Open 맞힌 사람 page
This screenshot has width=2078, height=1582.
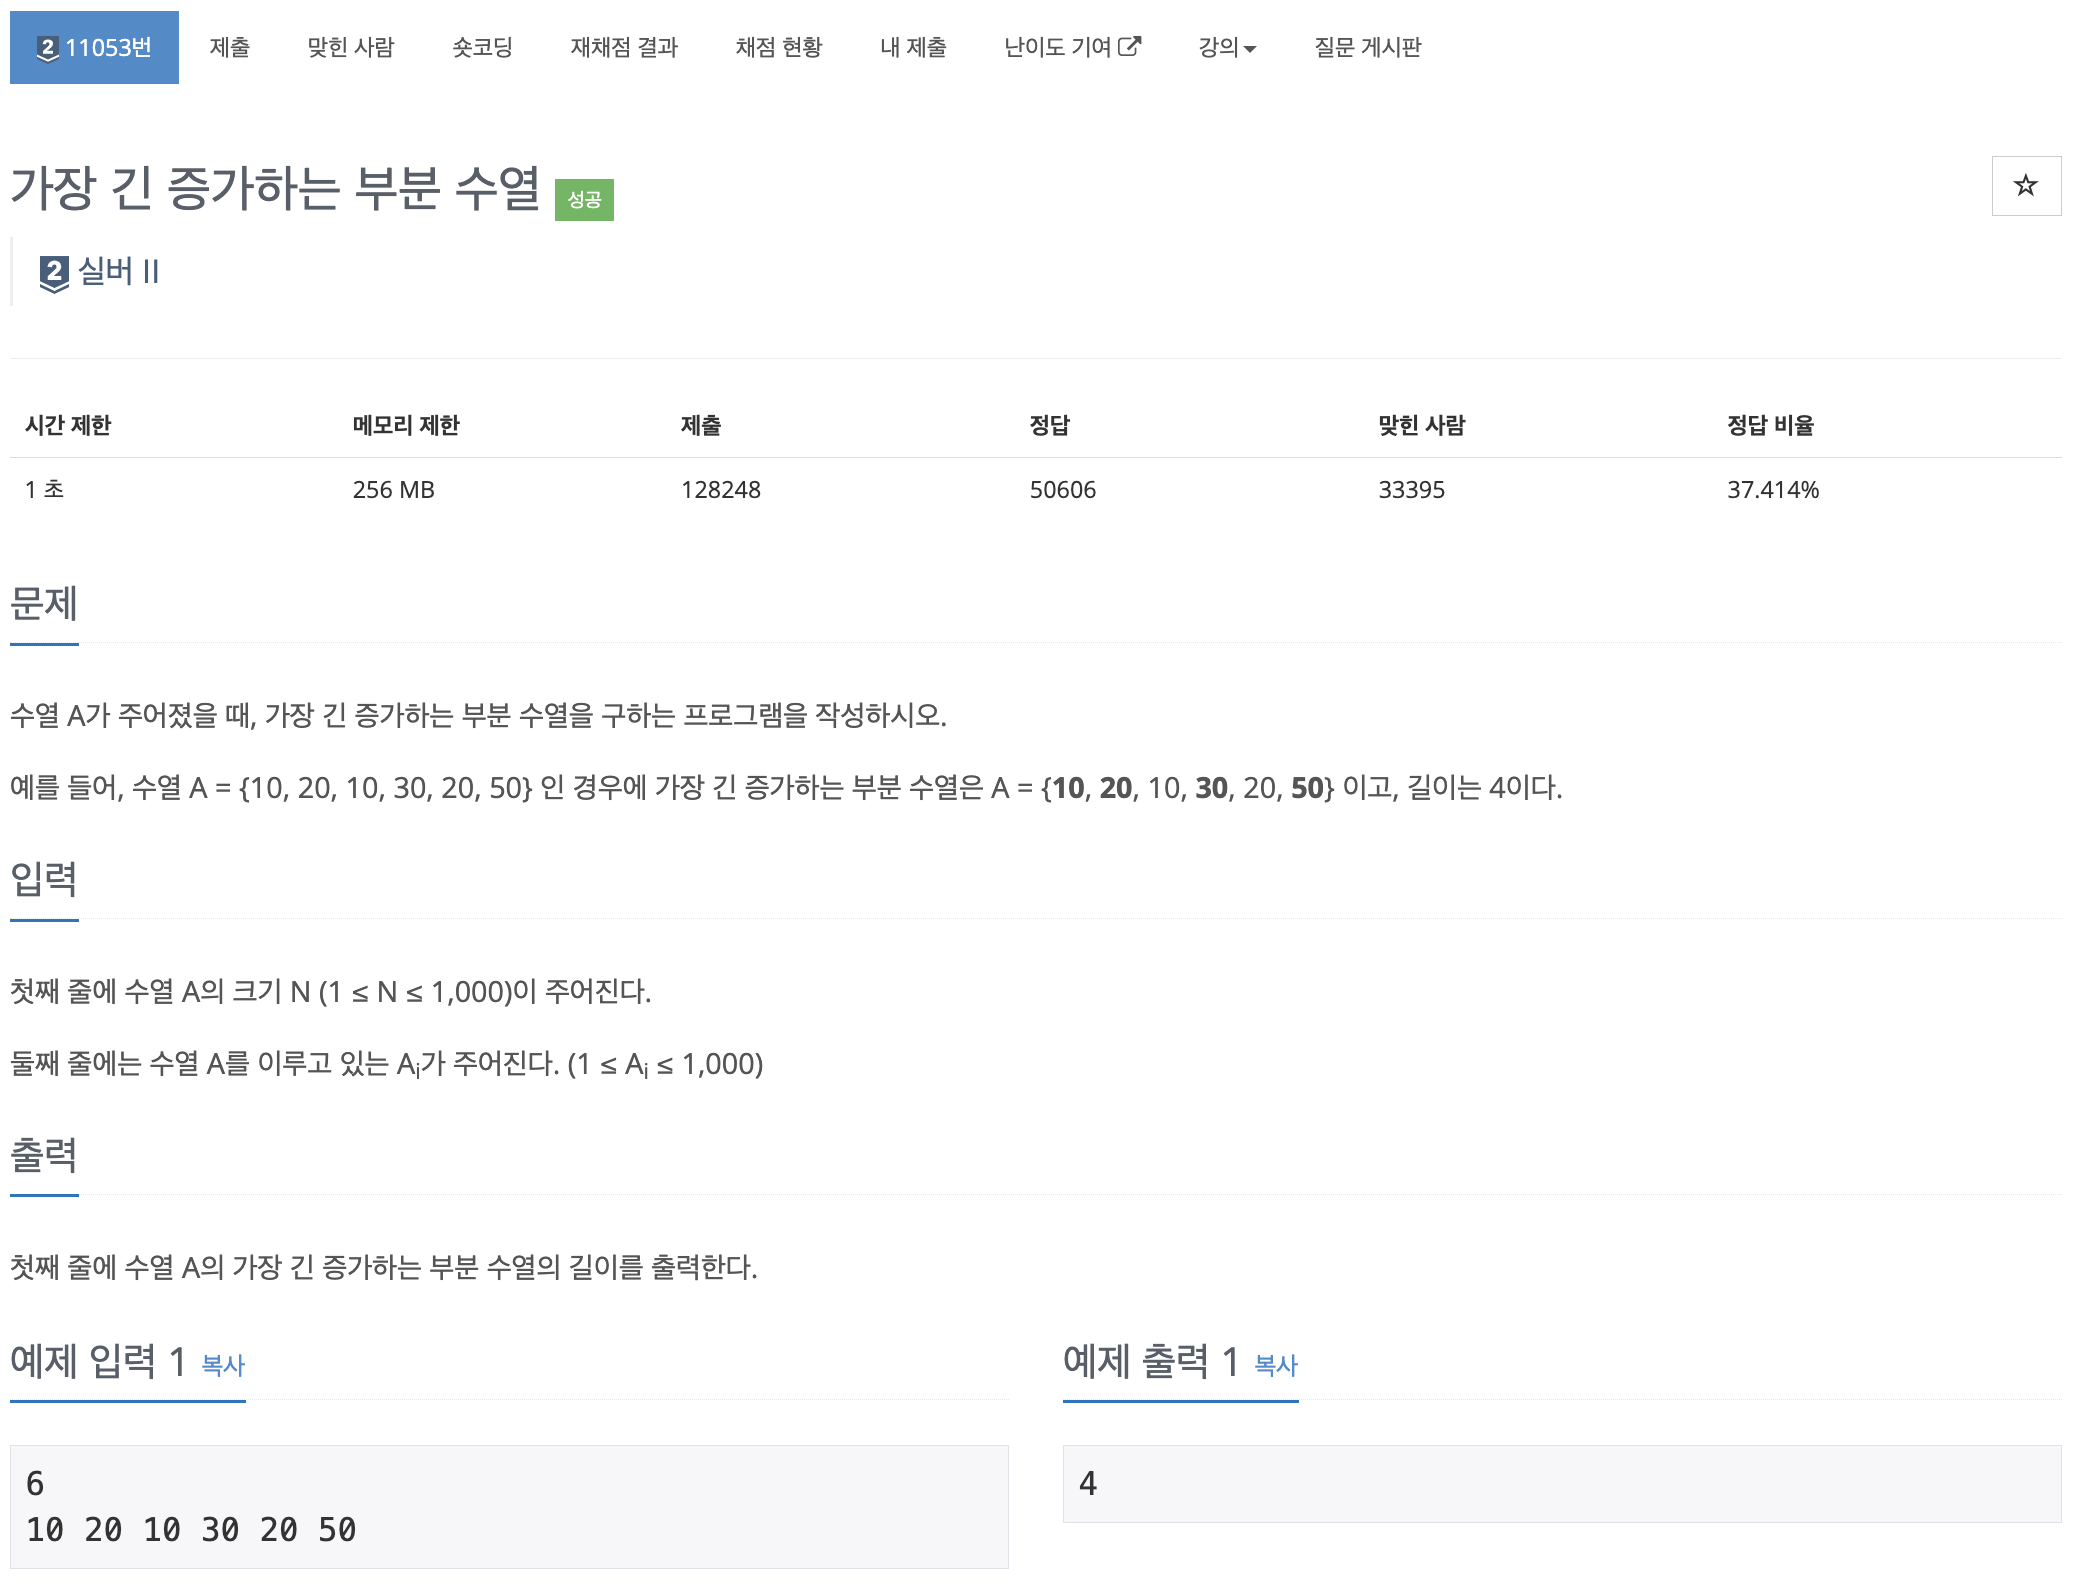(352, 47)
